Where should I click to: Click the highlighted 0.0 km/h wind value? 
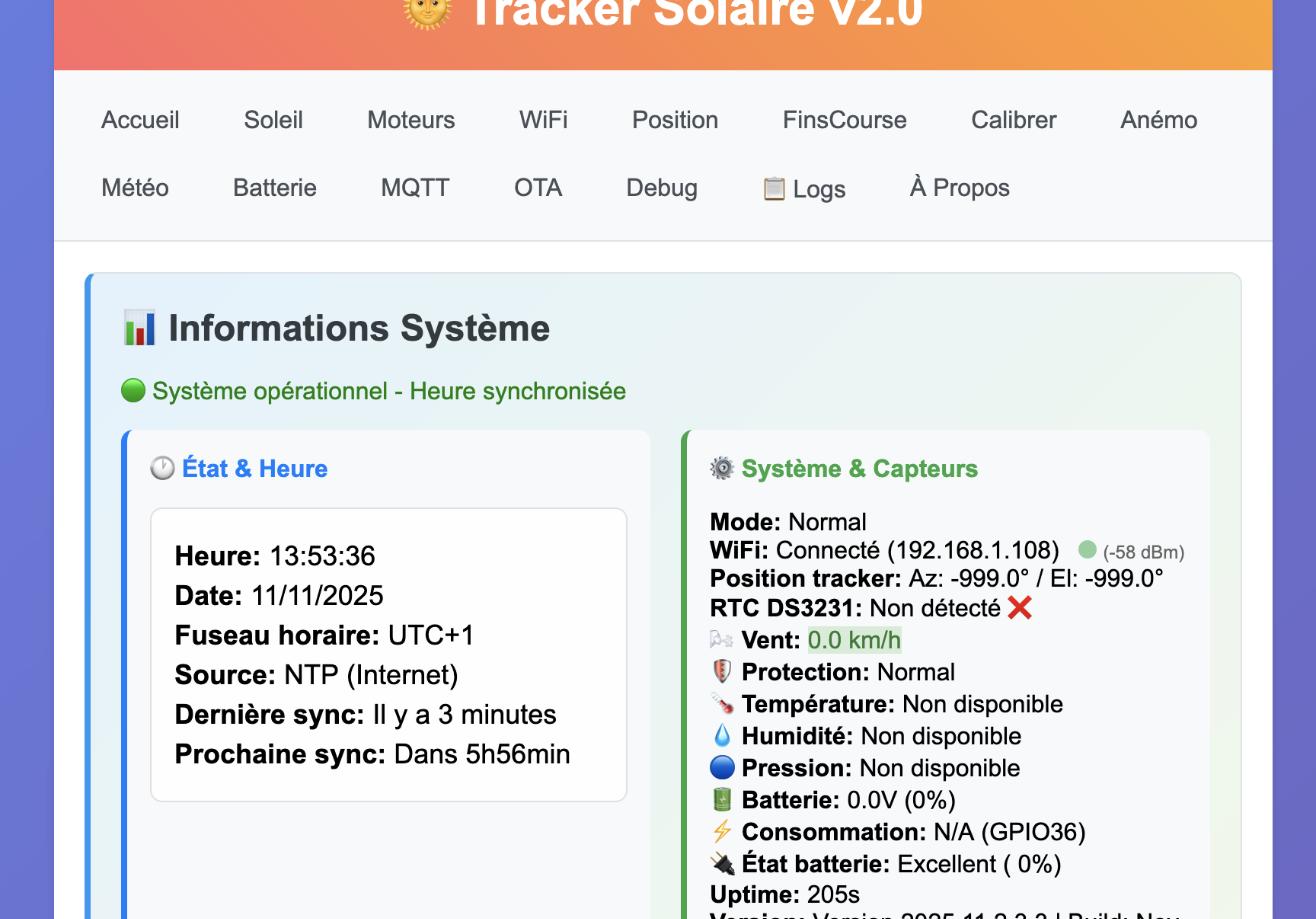tap(854, 640)
